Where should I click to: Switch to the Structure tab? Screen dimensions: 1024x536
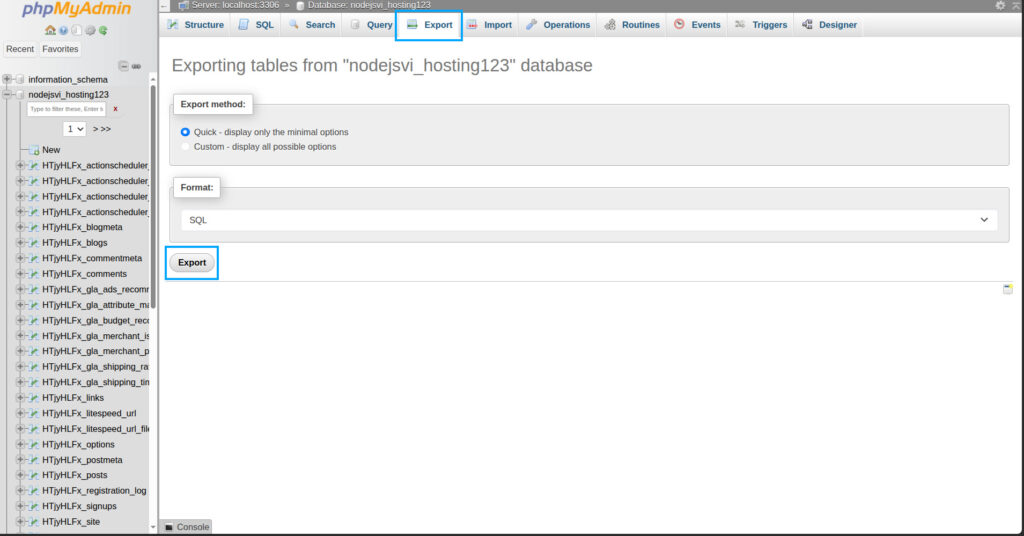click(195, 25)
